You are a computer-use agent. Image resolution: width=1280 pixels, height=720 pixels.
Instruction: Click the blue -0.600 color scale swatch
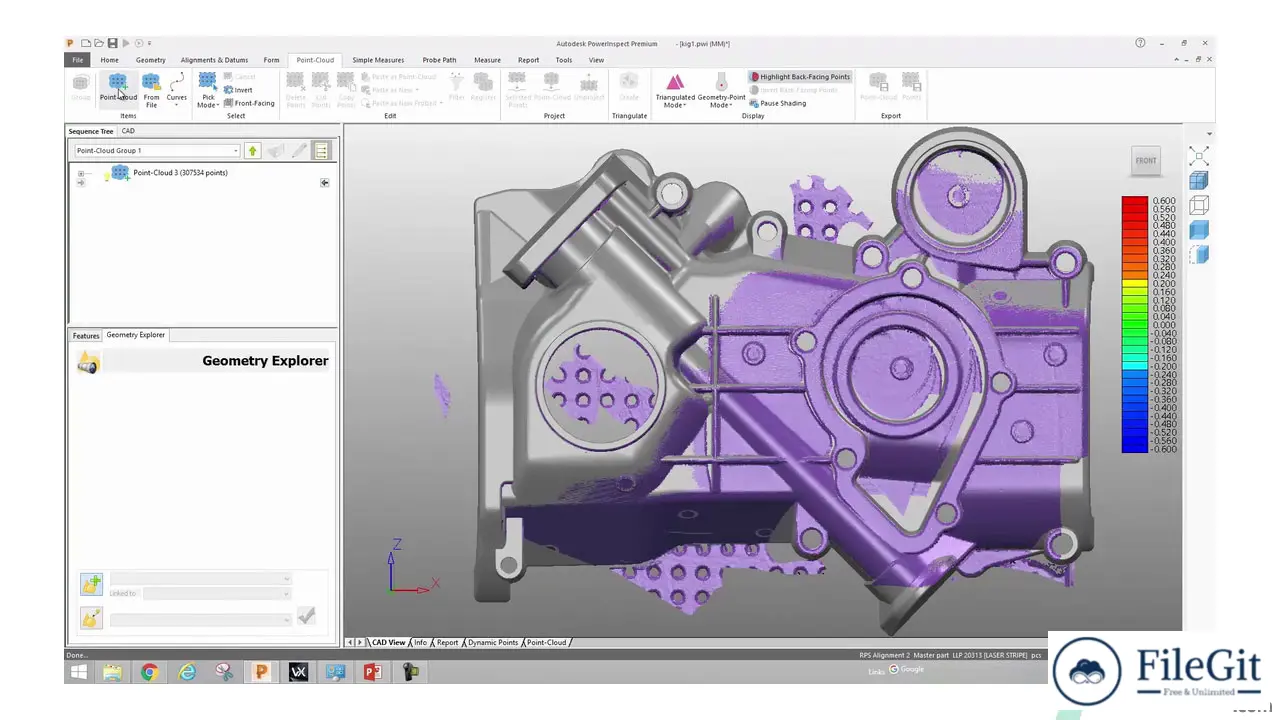click(1134, 449)
